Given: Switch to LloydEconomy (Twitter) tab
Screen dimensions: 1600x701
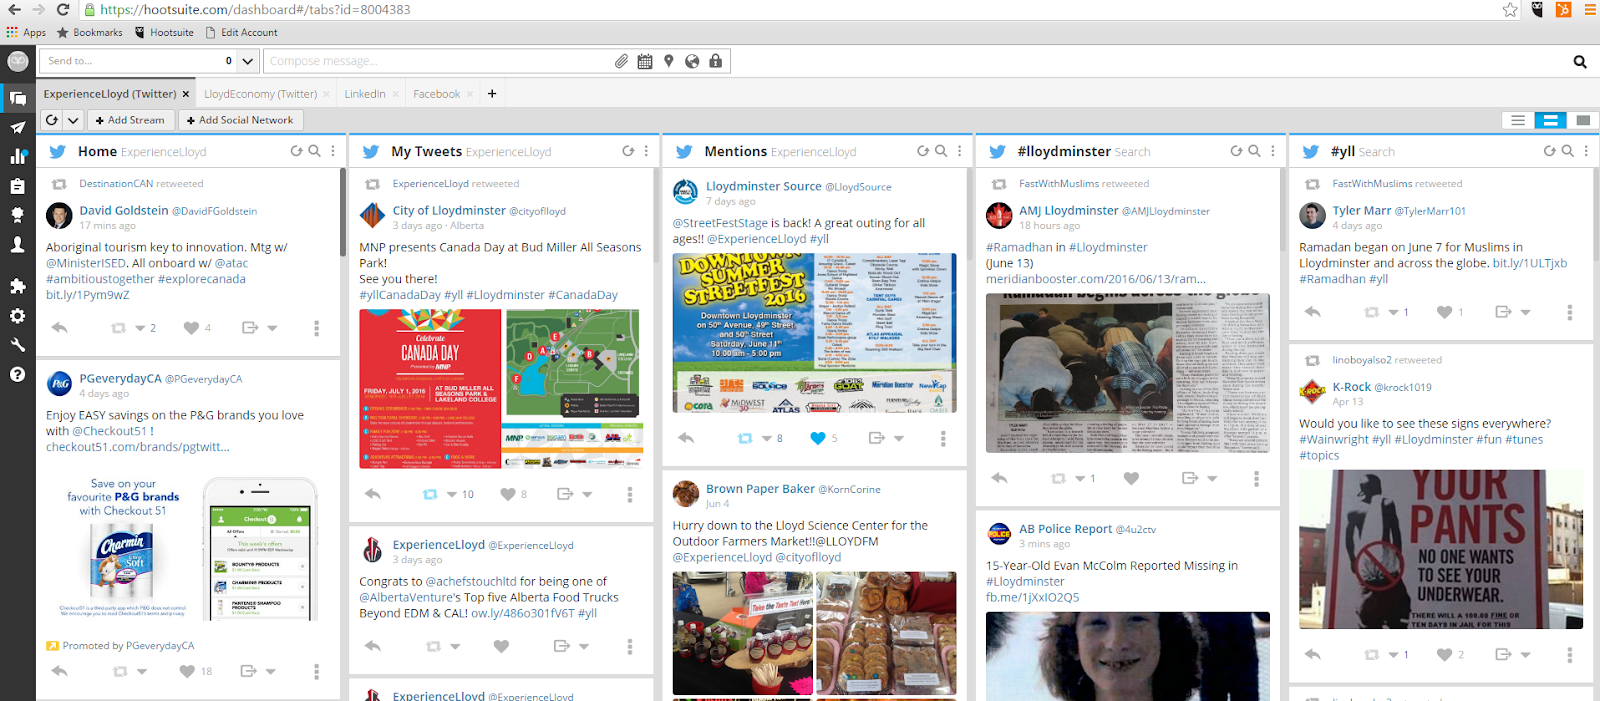Looking at the screenshot, I should (x=260, y=94).
